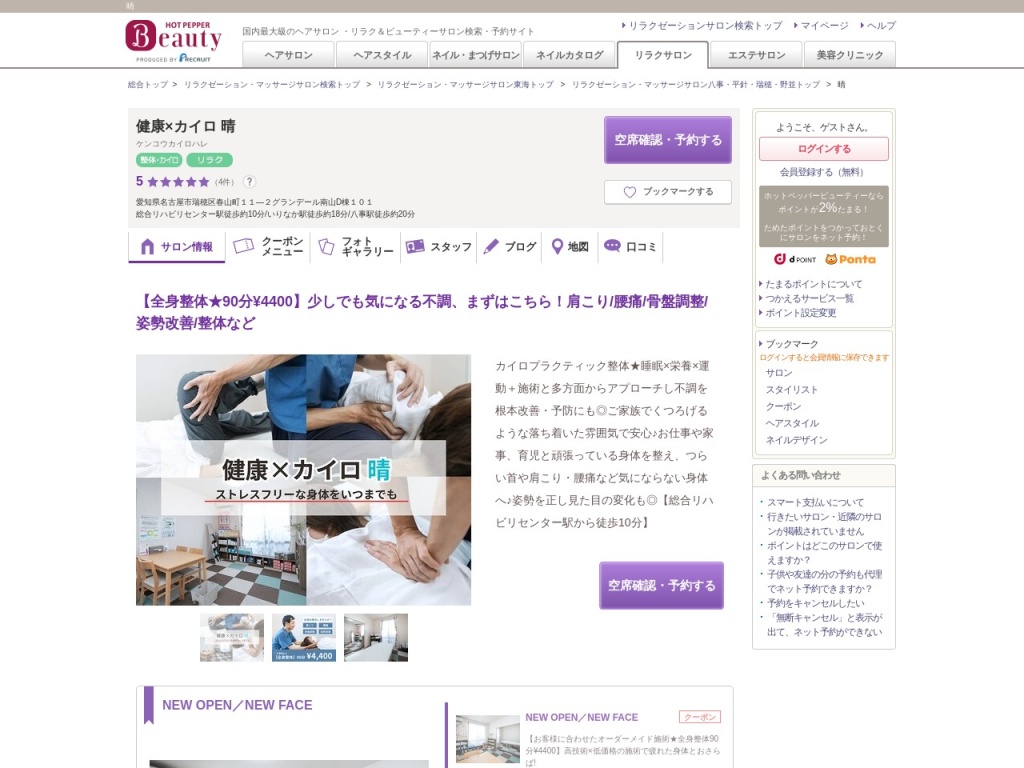This screenshot has height=768, width=1024.
Task: Open the サロン情報 tab
Action: (177, 247)
